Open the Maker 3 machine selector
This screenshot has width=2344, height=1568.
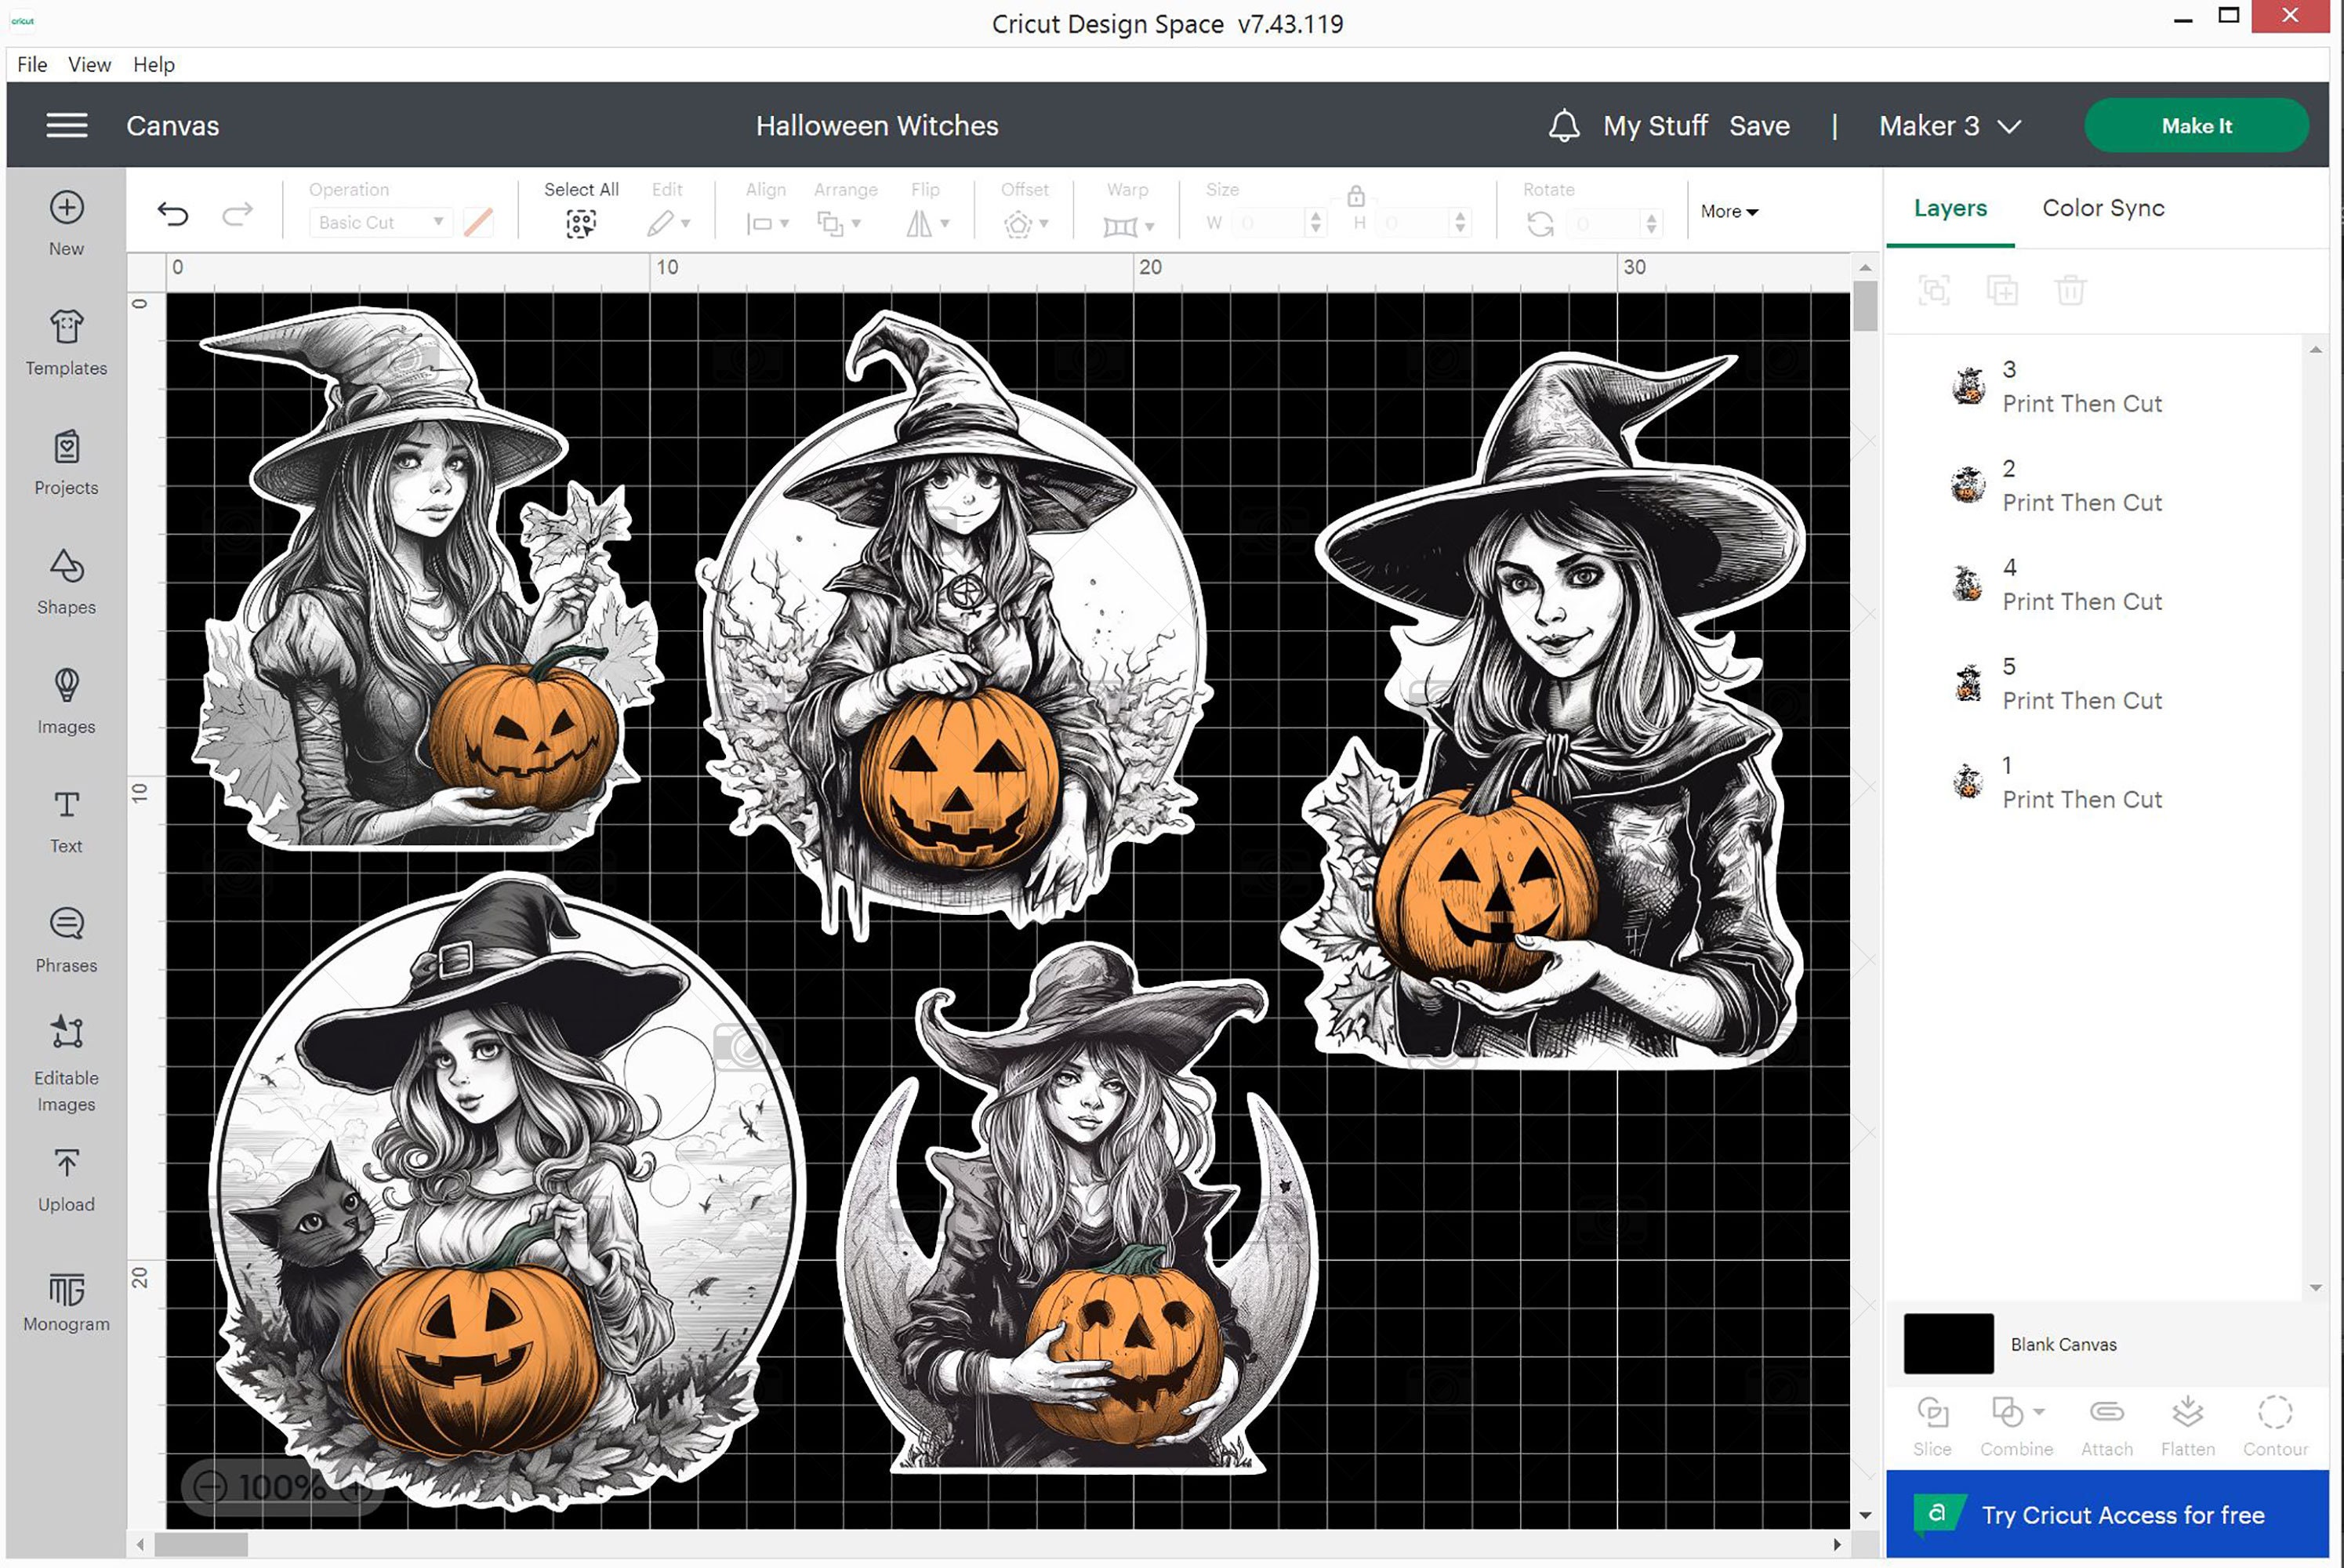[1948, 126]
